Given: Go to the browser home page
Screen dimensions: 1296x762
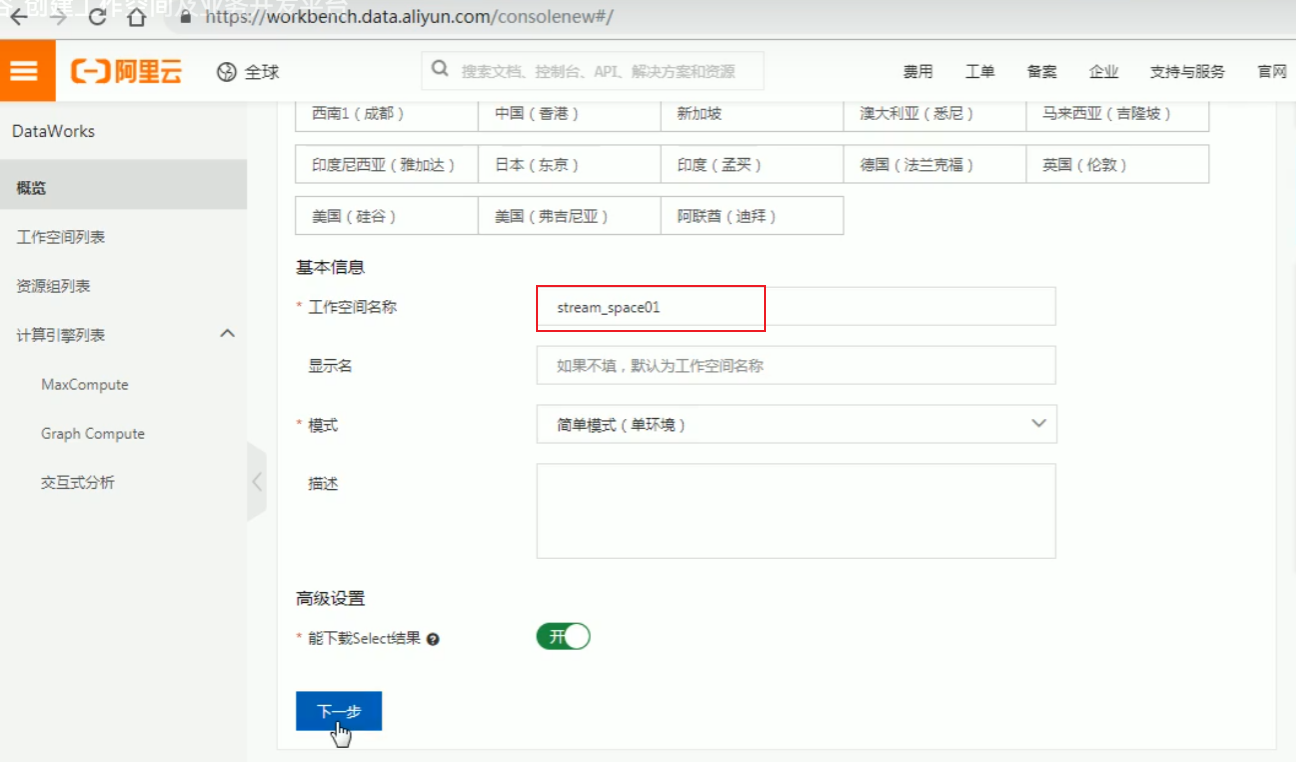Looking at the screenshot, I should (x=136, y=17).
